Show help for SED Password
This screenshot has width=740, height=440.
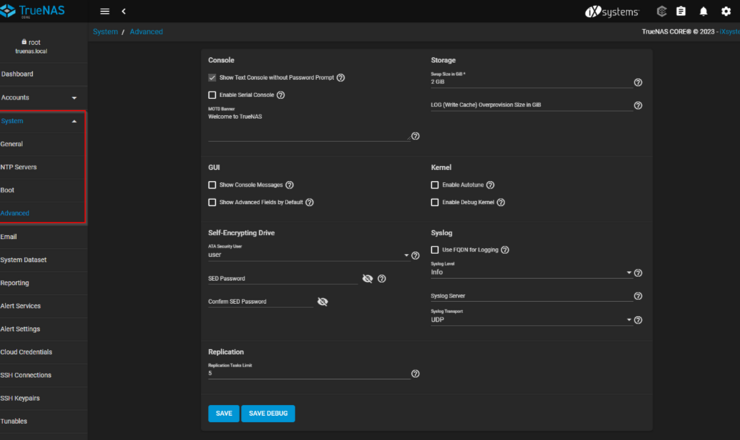coord(382,279)
